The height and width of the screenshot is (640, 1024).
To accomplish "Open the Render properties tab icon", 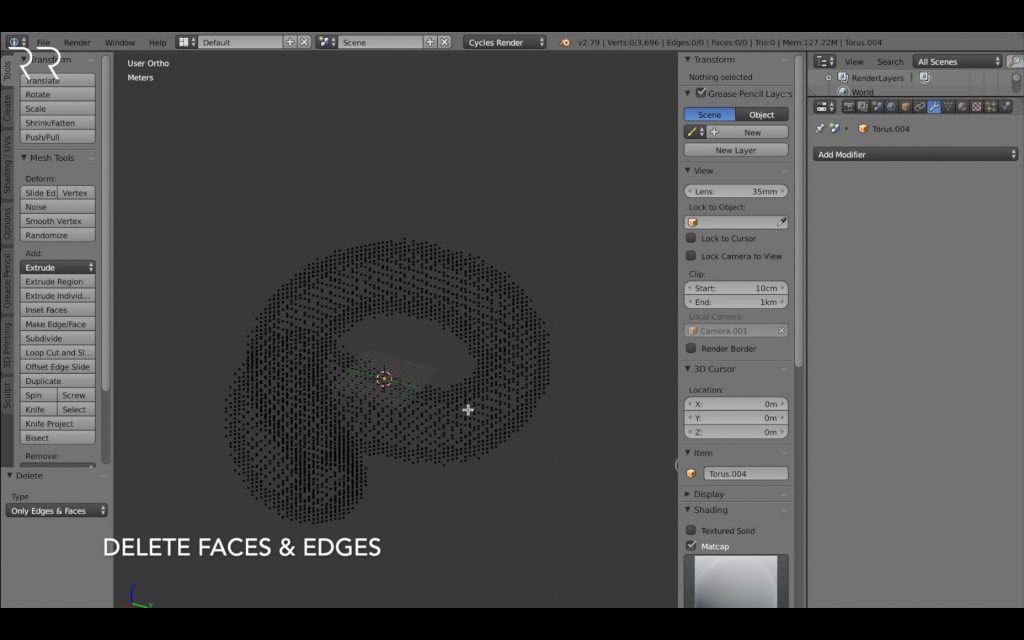I will tap(848, 106).
